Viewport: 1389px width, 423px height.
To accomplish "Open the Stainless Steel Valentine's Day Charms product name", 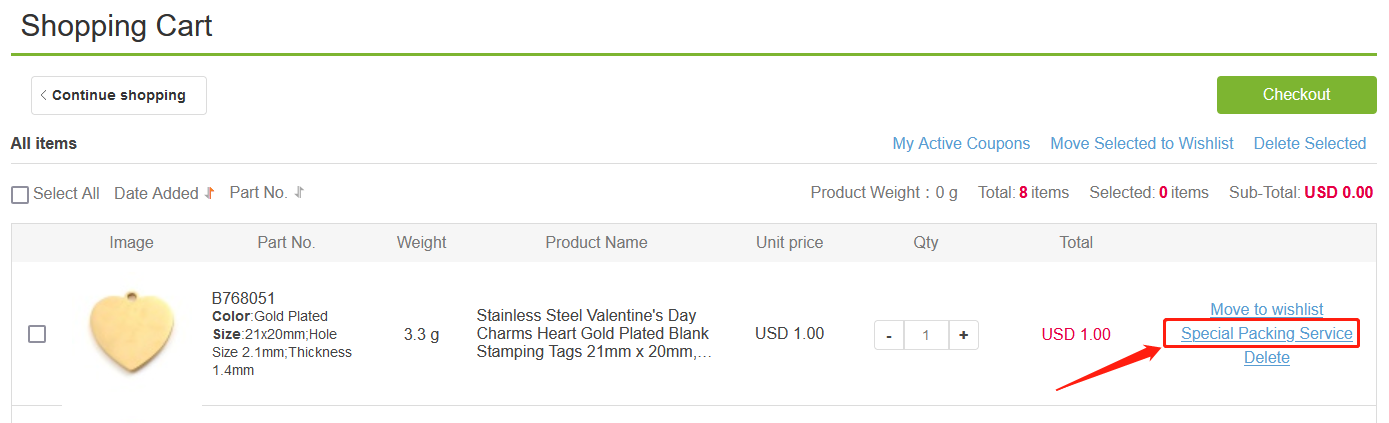I will [595, 334].
